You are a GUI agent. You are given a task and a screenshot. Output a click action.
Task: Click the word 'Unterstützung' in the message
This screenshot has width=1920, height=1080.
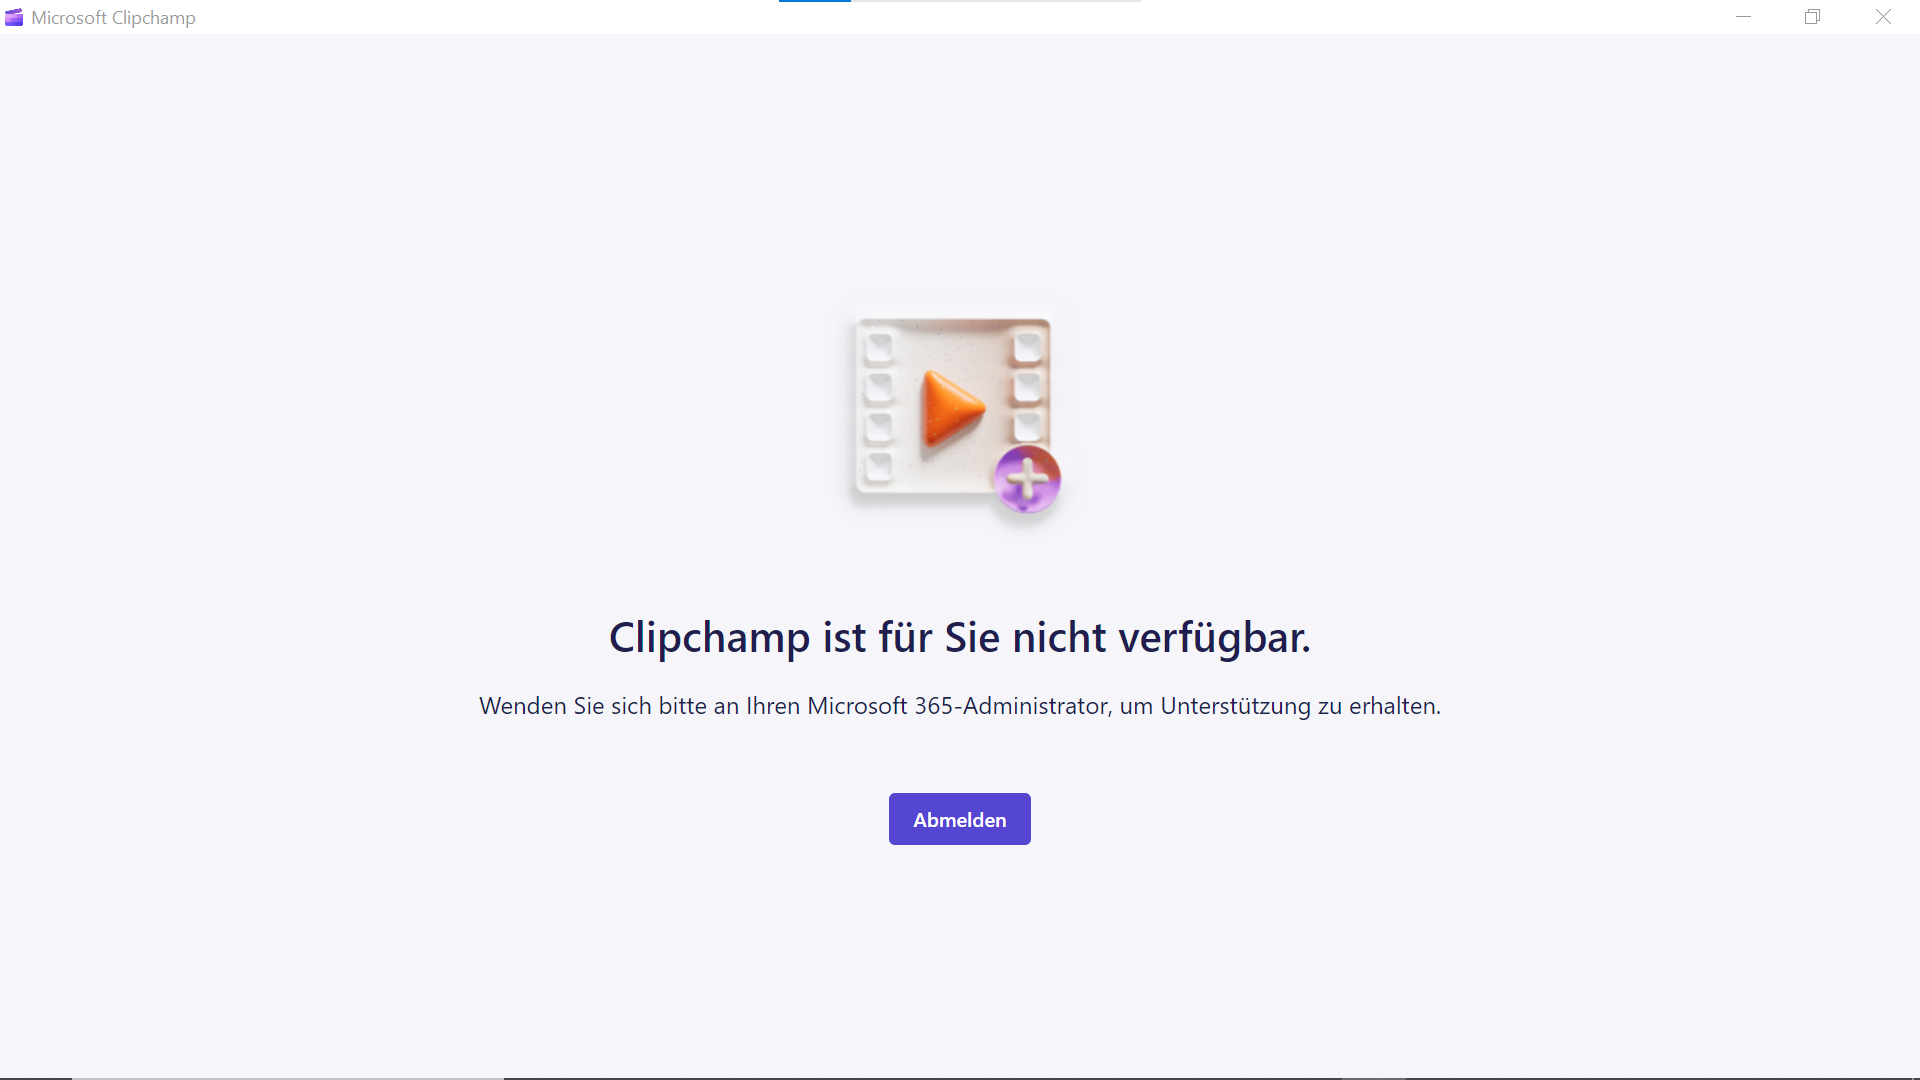pos(1235,706)
